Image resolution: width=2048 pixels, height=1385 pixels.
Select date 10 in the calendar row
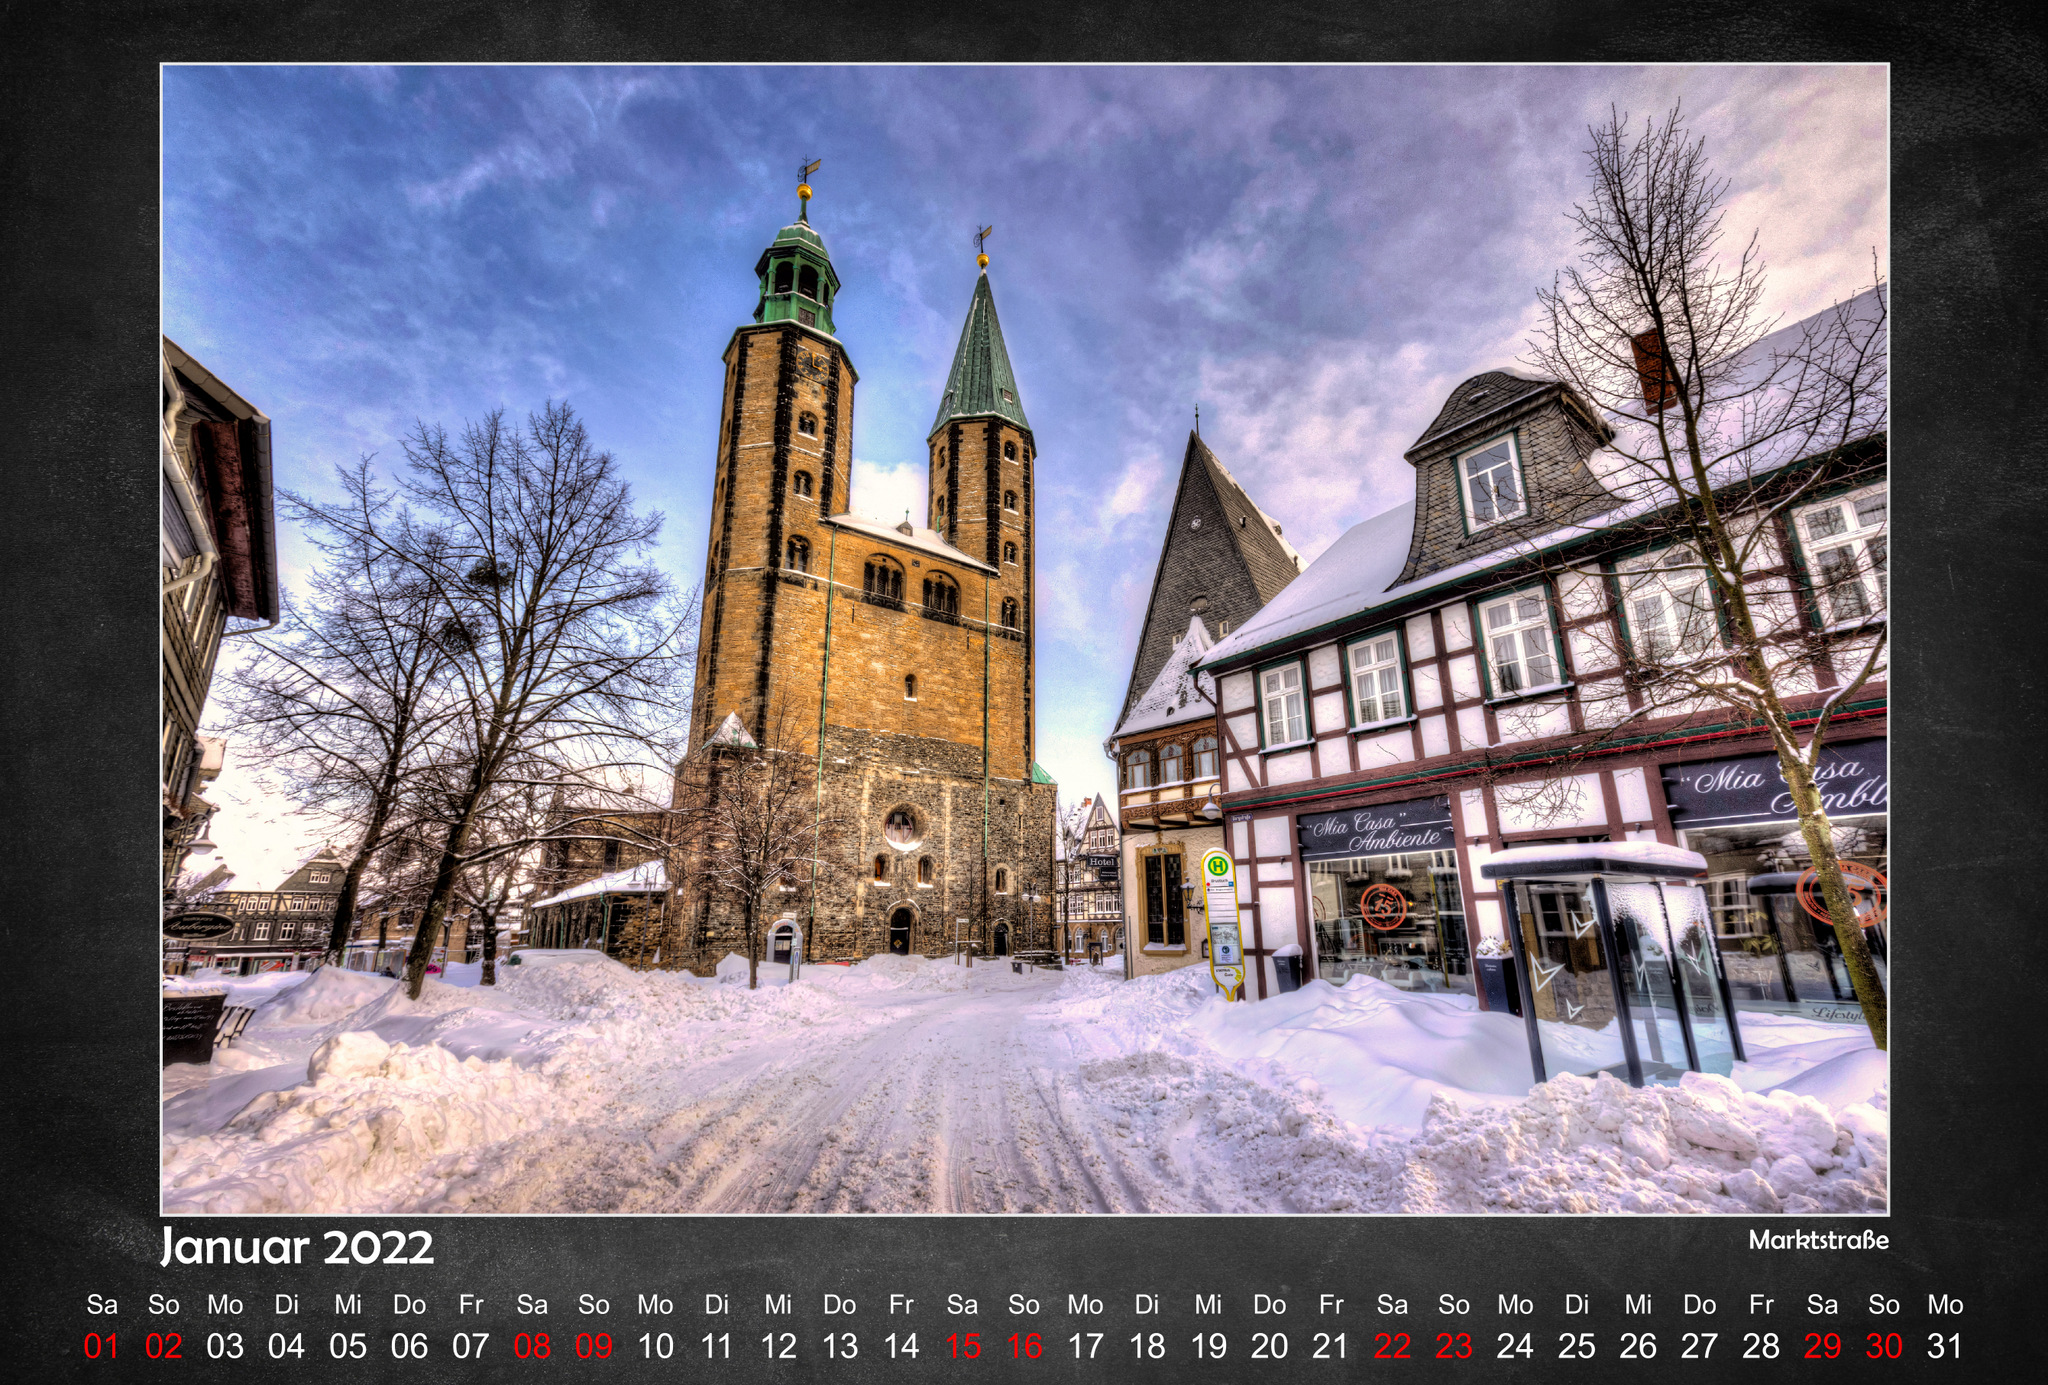tap(655, 1347)
